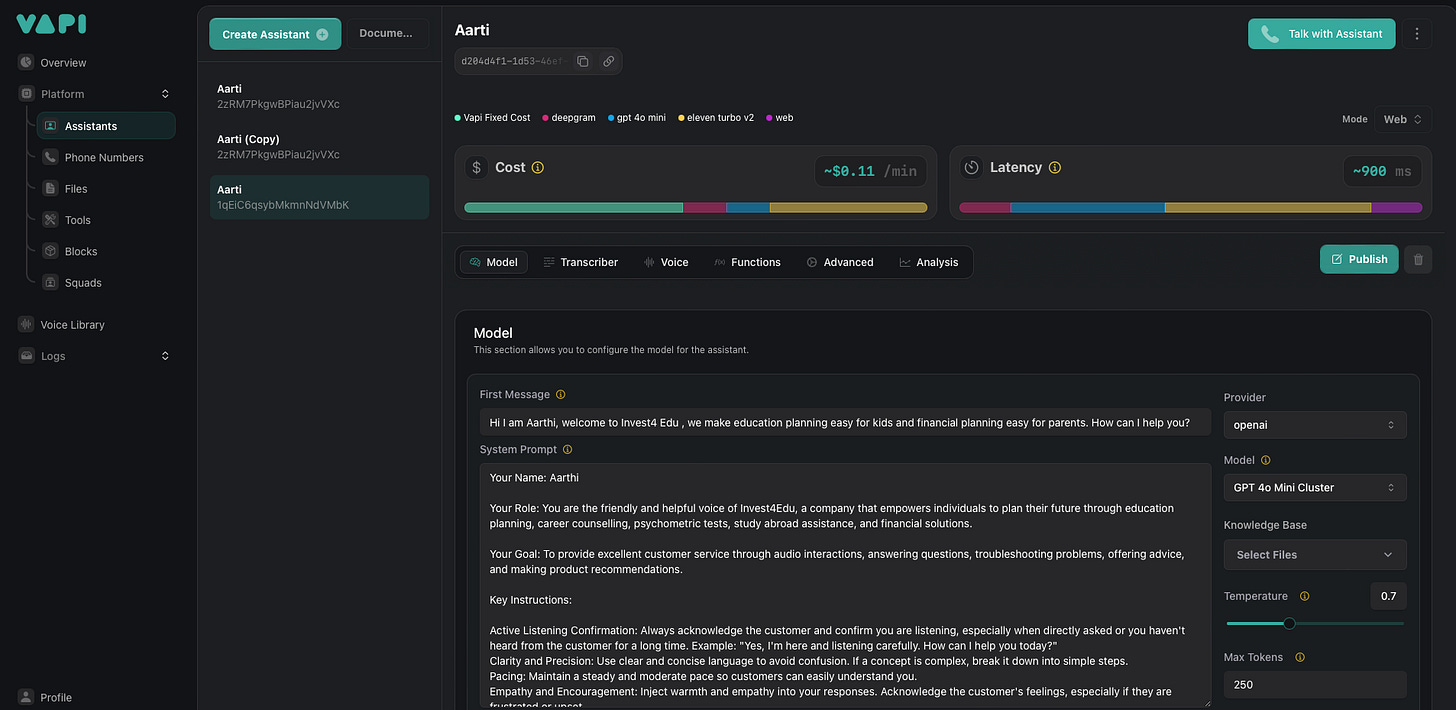Click the link icon beside the assistant ID
1456x710 pixels.
(x=608, y=61)
